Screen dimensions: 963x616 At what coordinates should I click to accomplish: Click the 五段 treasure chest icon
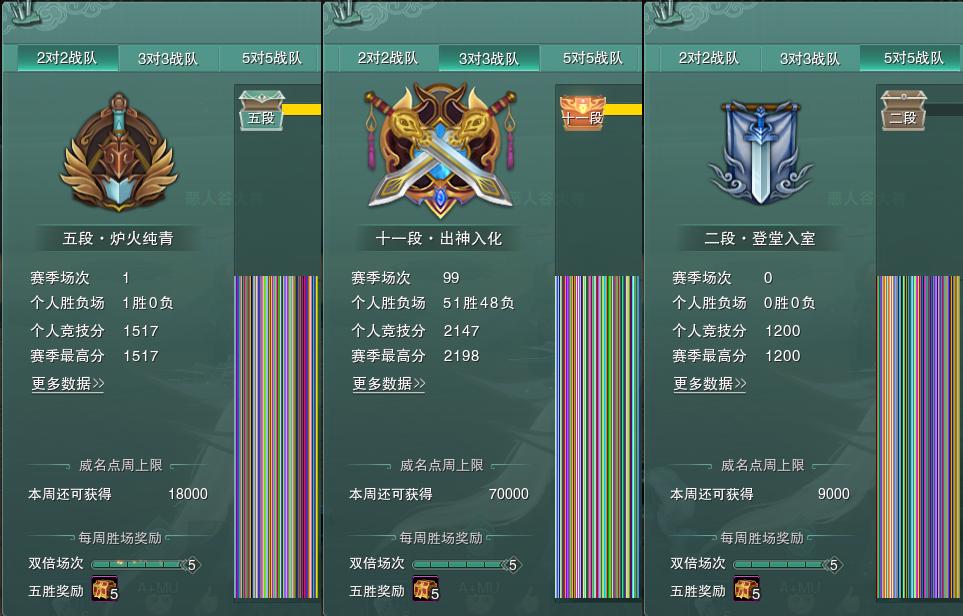click(262, 110)
